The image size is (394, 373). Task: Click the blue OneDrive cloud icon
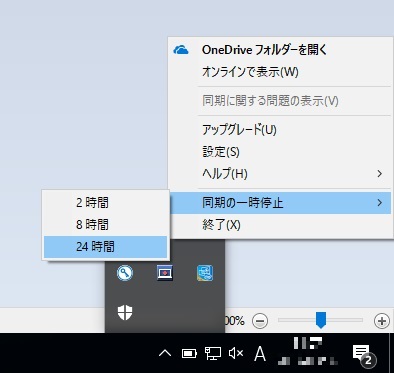point(181,50)
